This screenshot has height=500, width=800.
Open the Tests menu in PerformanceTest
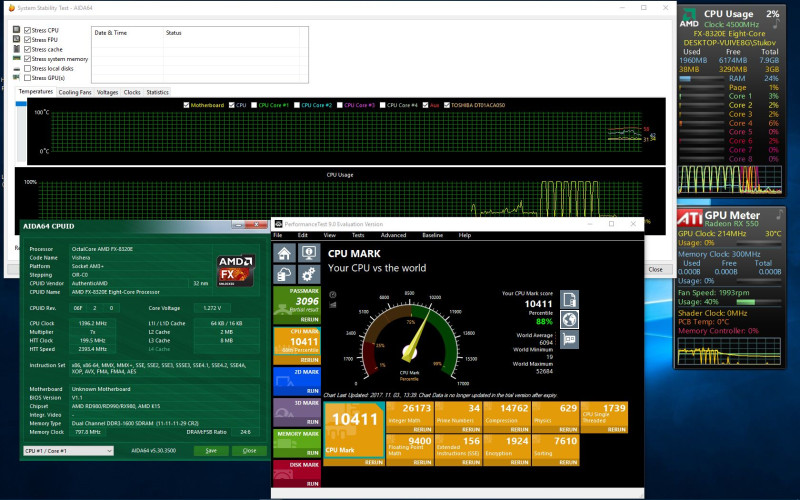(358, 235)
